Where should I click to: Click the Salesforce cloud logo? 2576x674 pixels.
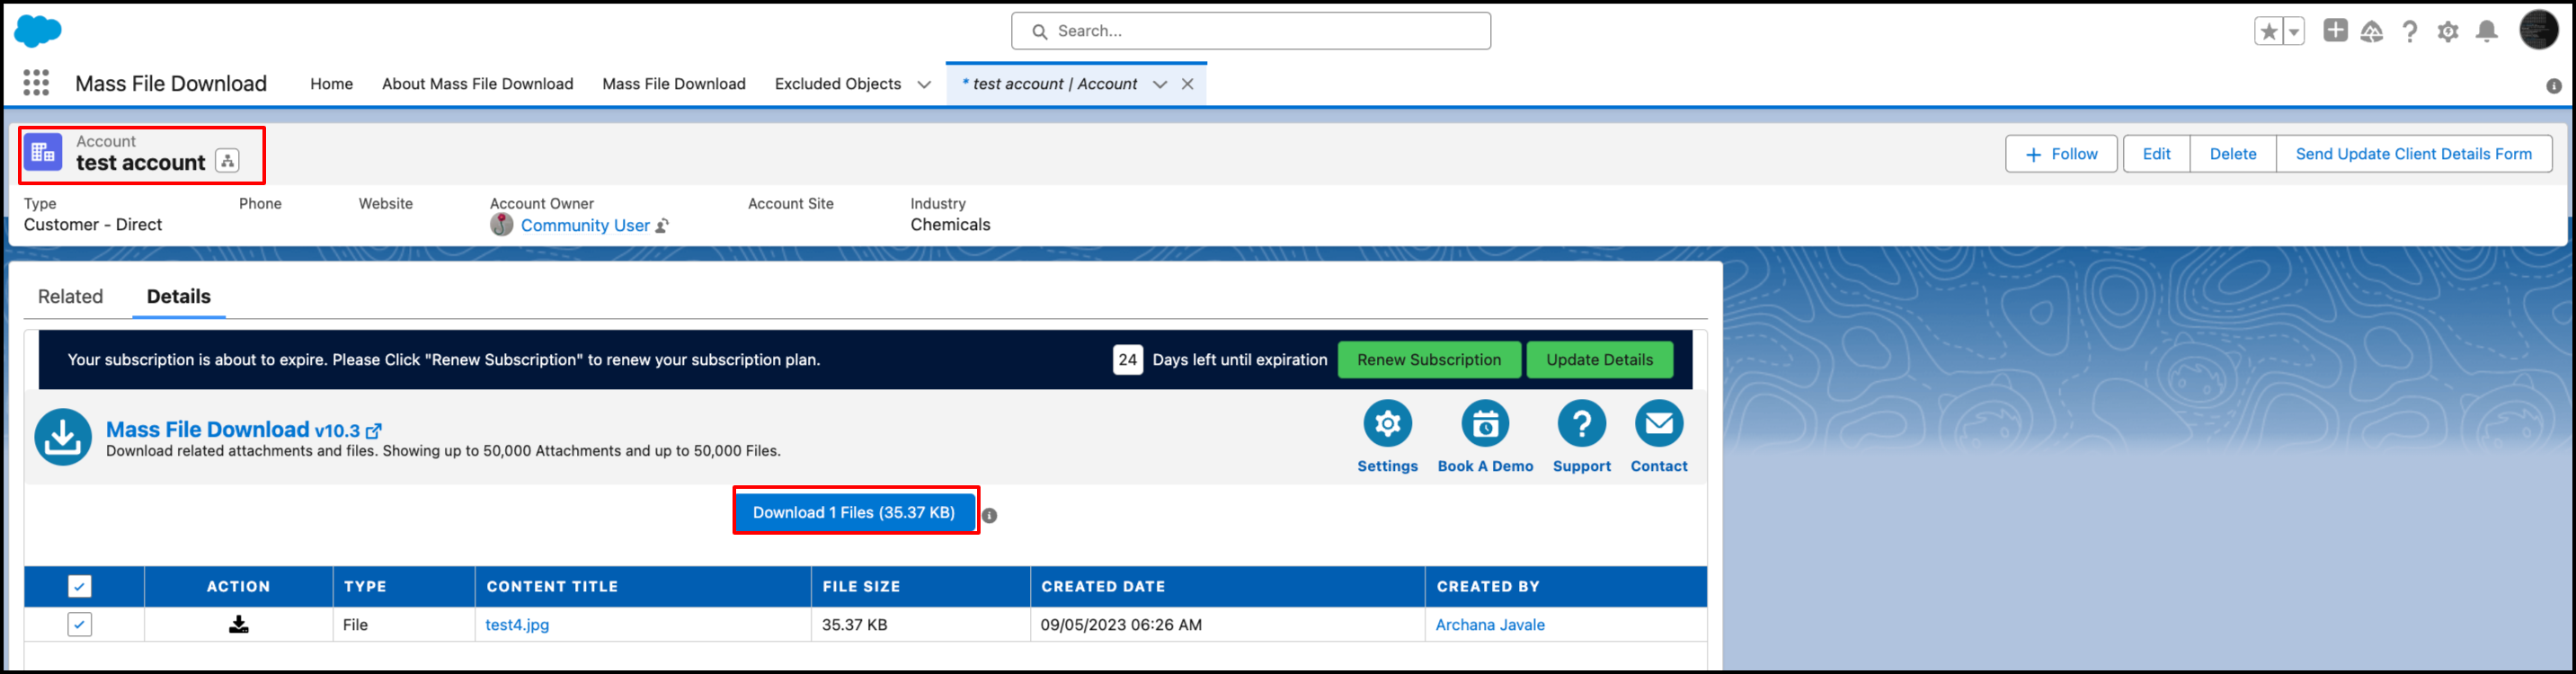coord(38,31)
